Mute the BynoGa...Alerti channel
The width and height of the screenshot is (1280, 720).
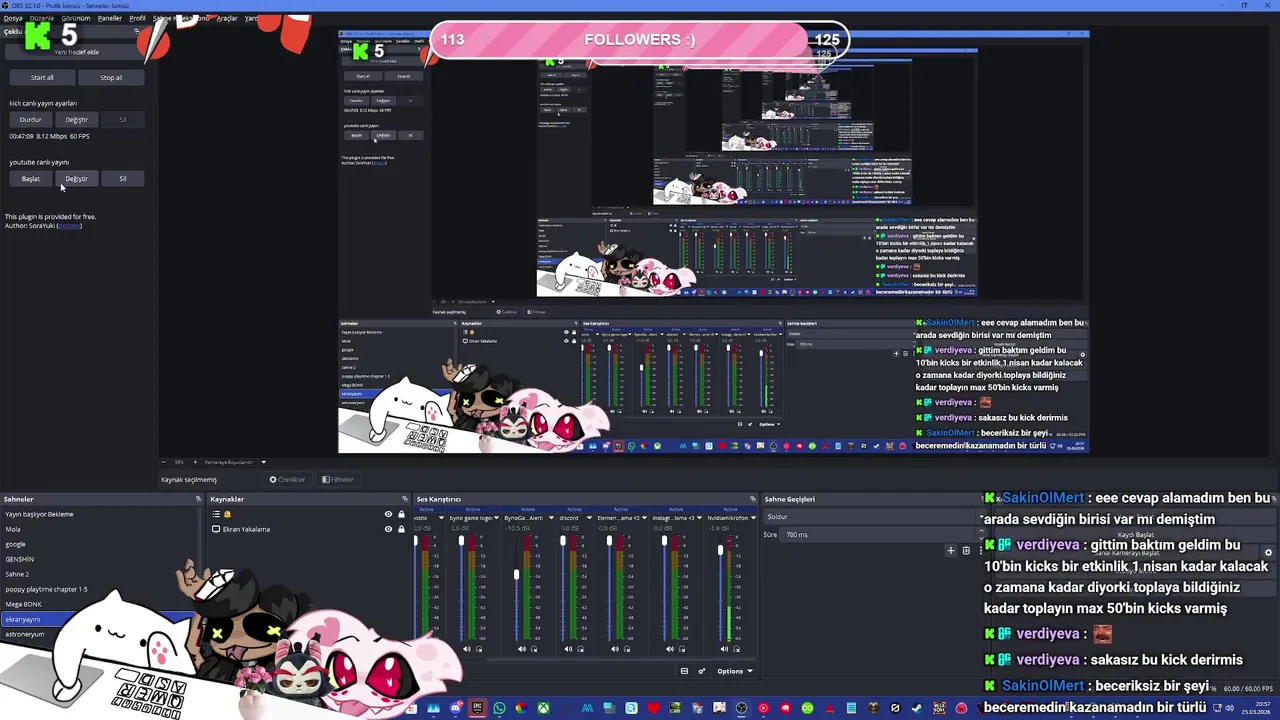pyautogui.click(x=522, y=649)
